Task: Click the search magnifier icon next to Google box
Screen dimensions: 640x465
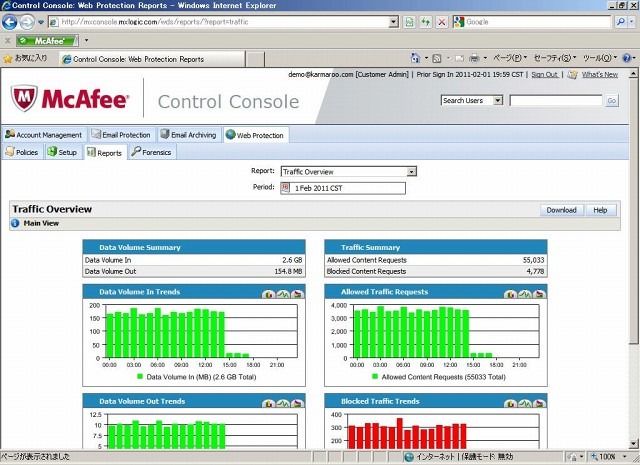Action: click(x=620, y=22)
